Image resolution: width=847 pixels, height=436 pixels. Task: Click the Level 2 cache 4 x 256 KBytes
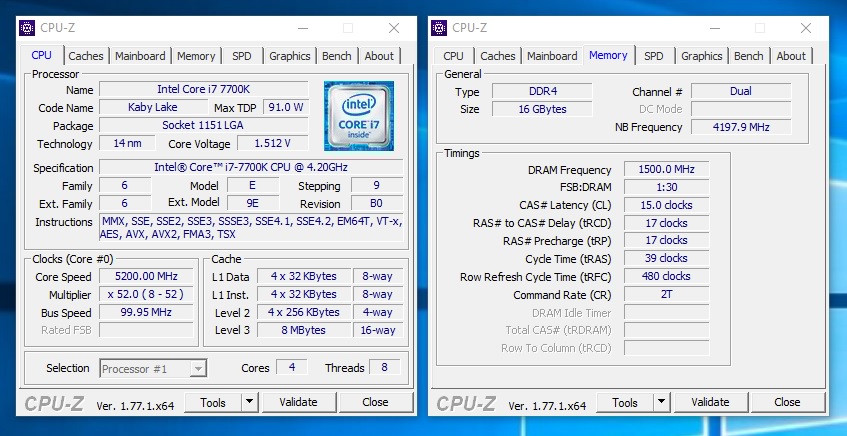point(304,312)
